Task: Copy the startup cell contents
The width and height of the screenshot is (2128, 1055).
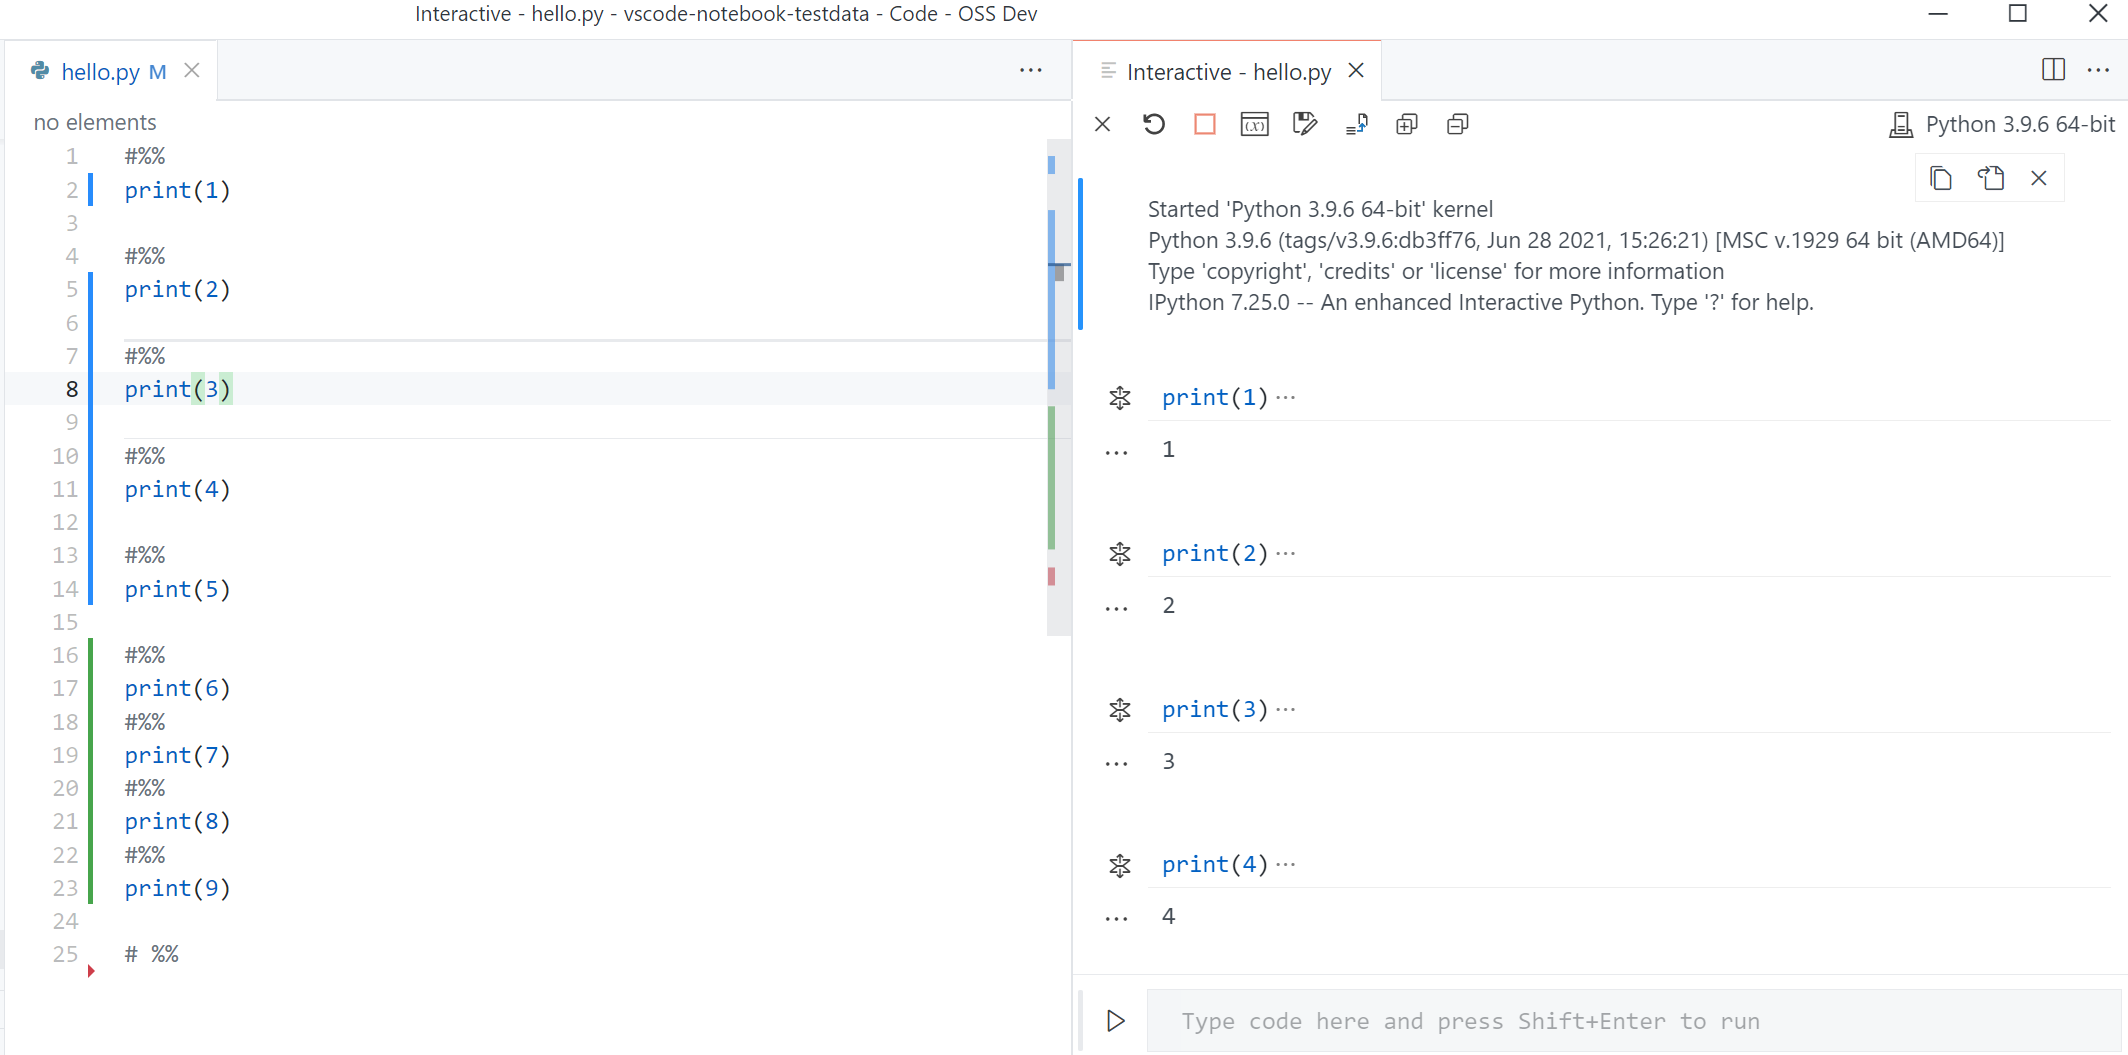Action: pos(1941,178)
